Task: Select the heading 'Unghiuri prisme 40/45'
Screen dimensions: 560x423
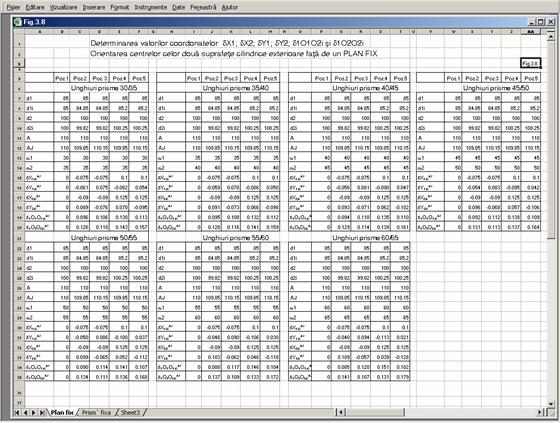Action: [365, 88]
